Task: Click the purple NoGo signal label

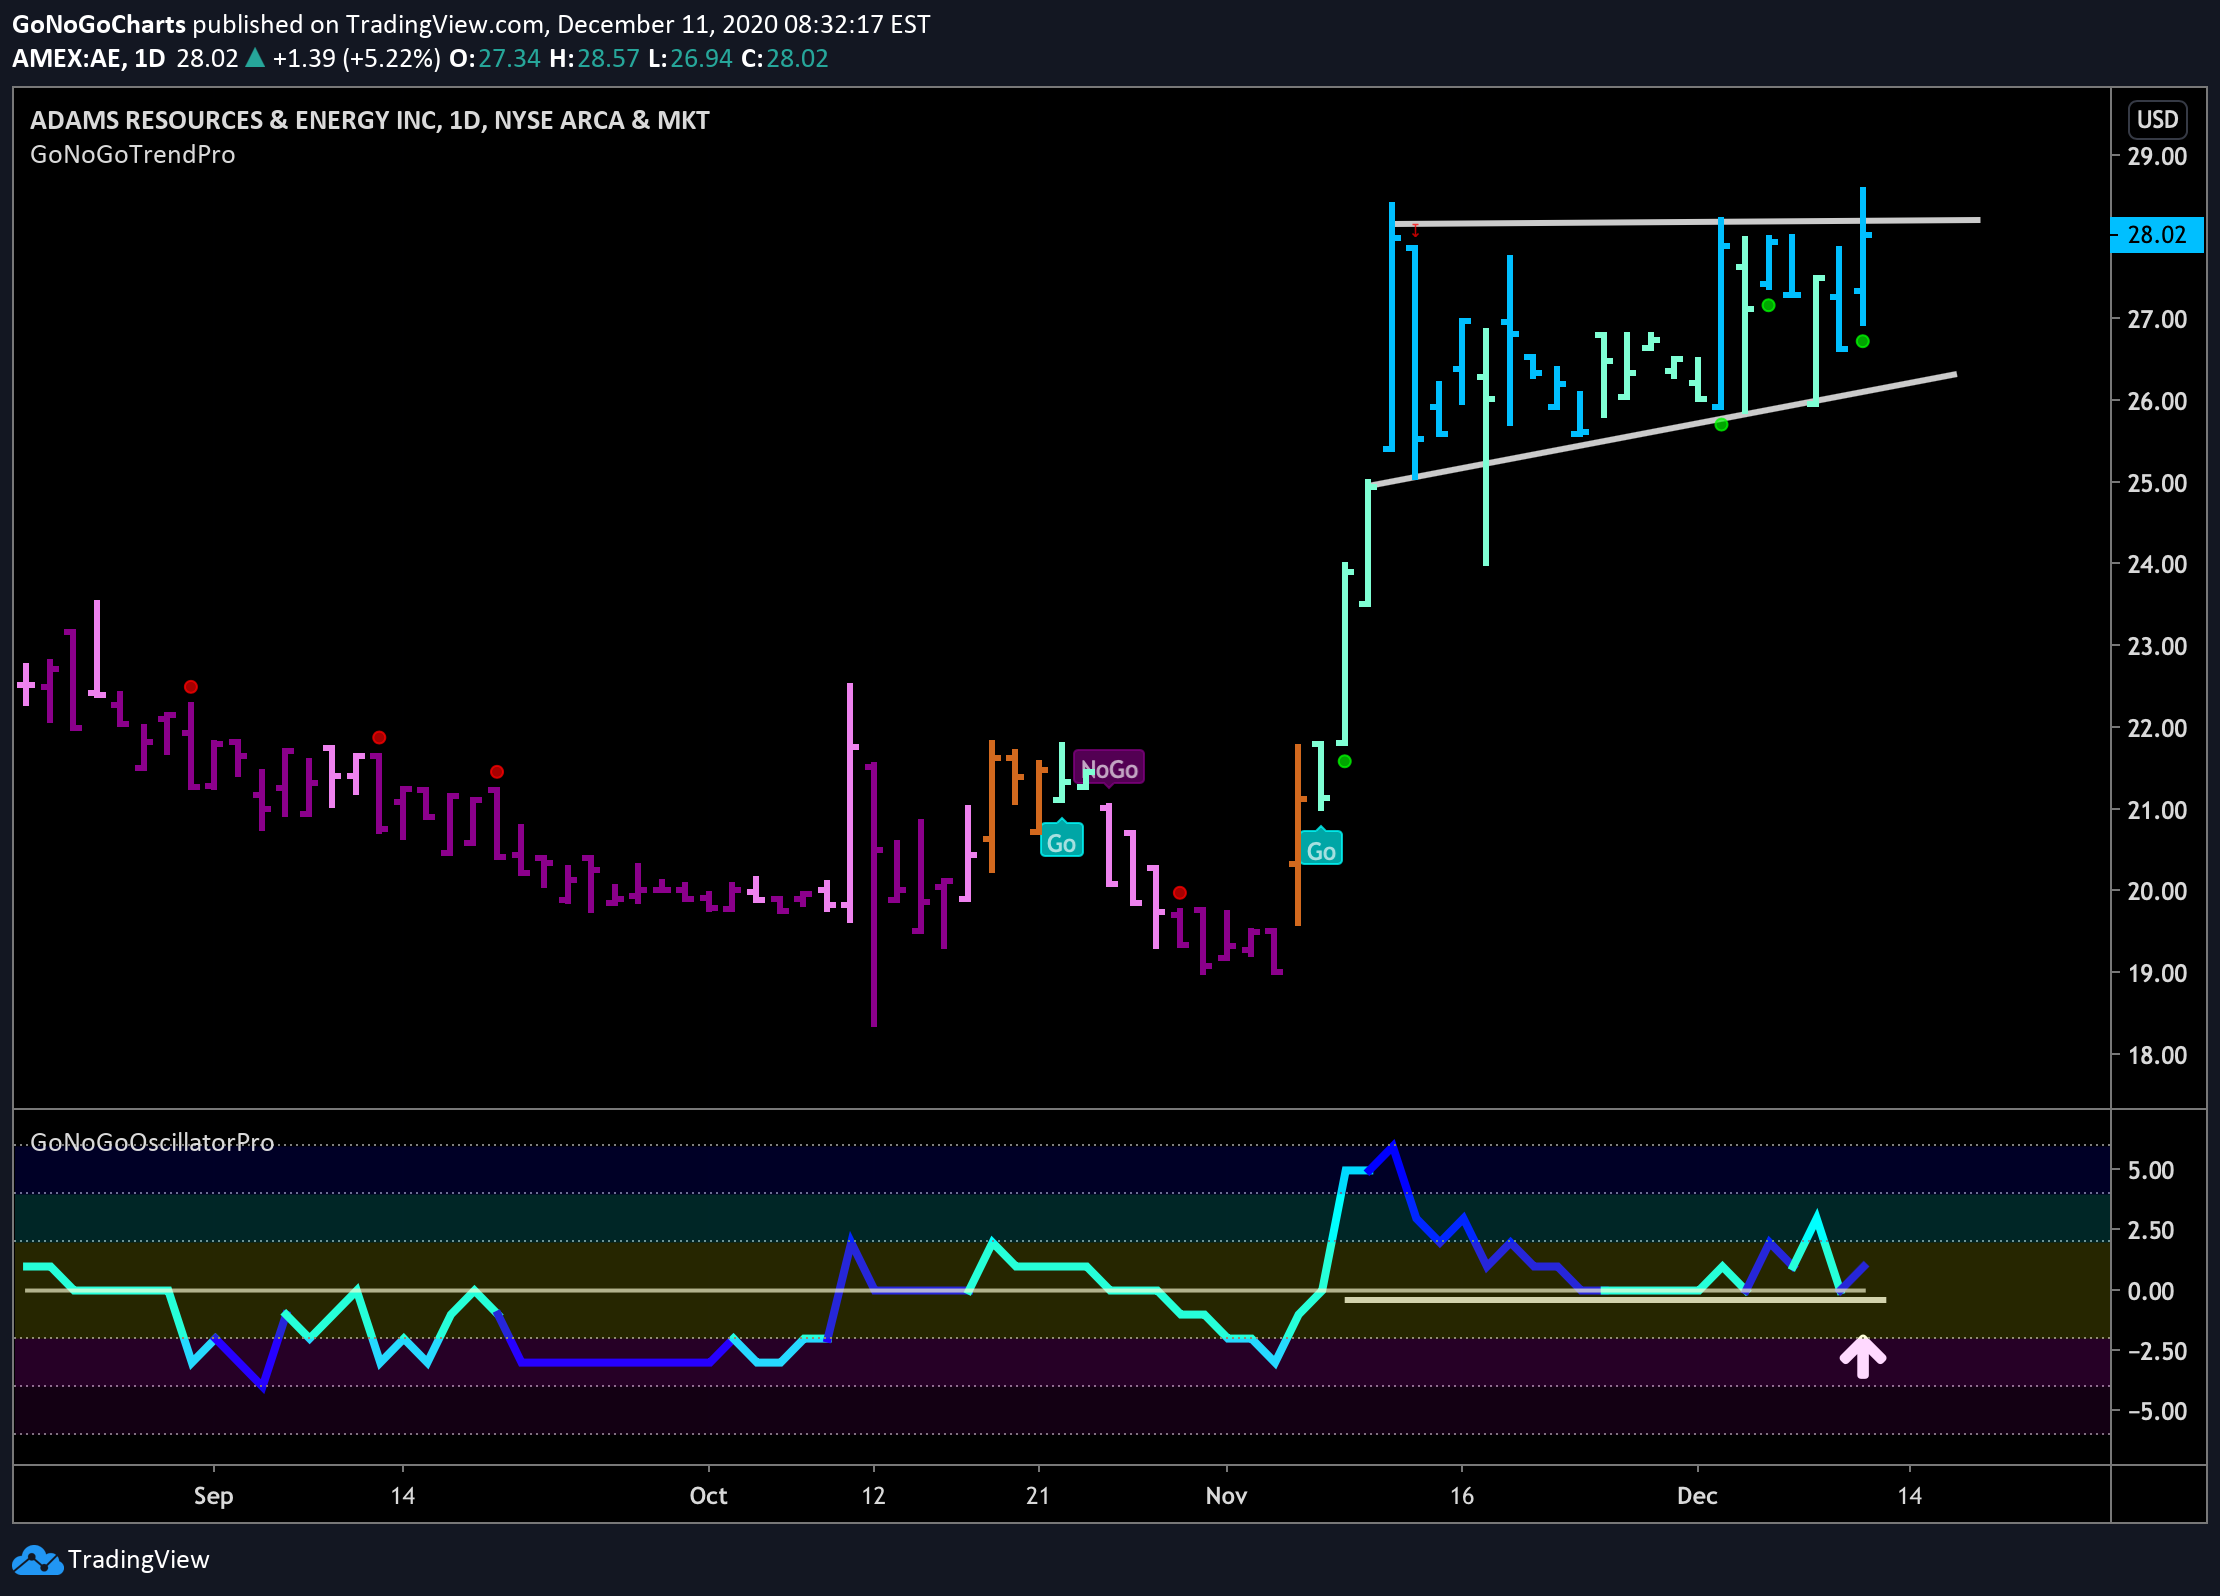Action: [1109, 769]
